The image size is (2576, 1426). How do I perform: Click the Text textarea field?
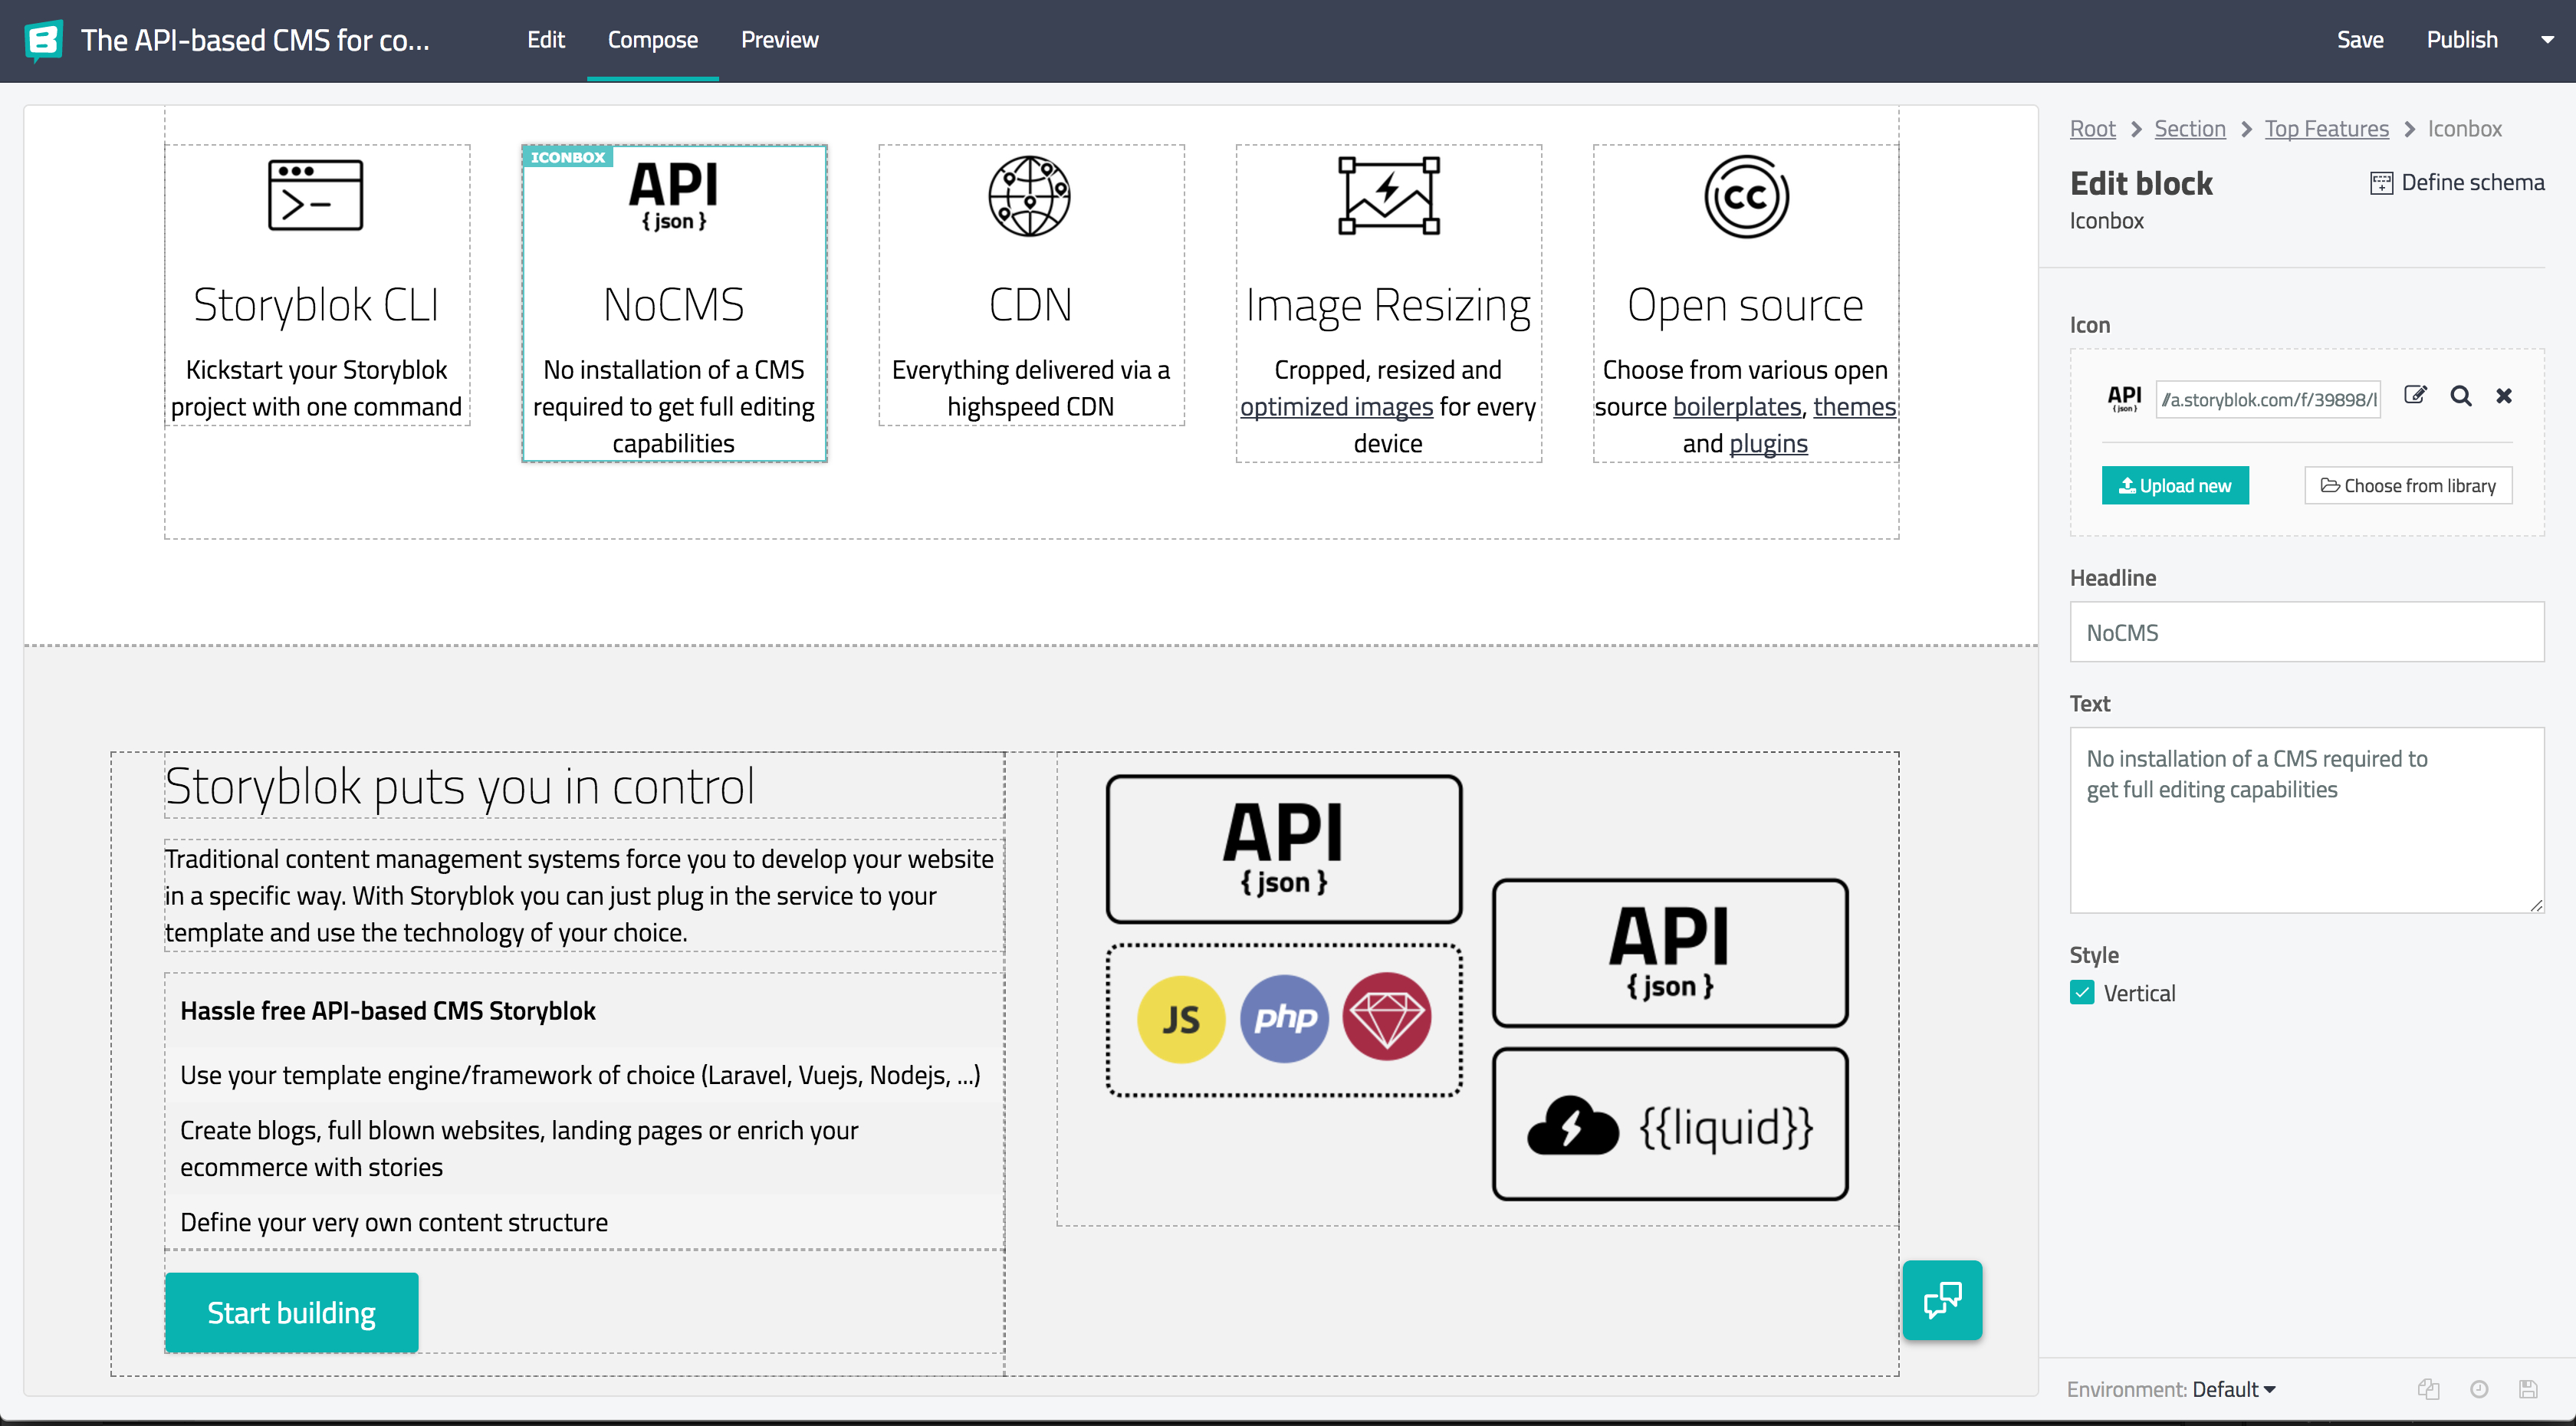pyautogui.click(x=2306, y=819)
